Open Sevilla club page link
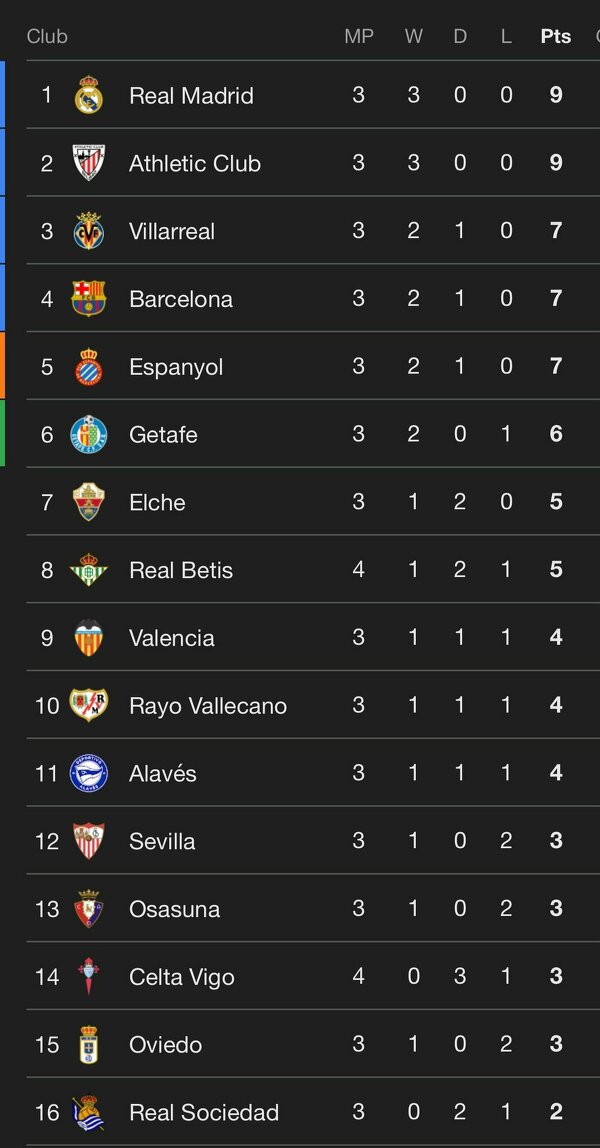This screenshot has width=600, height=1148. point(162,841)
